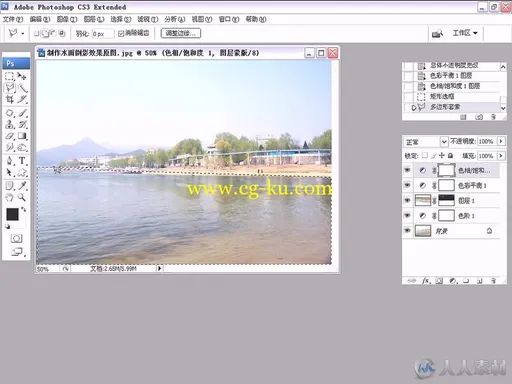Toggle Quick Mask mode
Image resolution: width=512 pixels, height=384 pixels.
click(16, 238)
